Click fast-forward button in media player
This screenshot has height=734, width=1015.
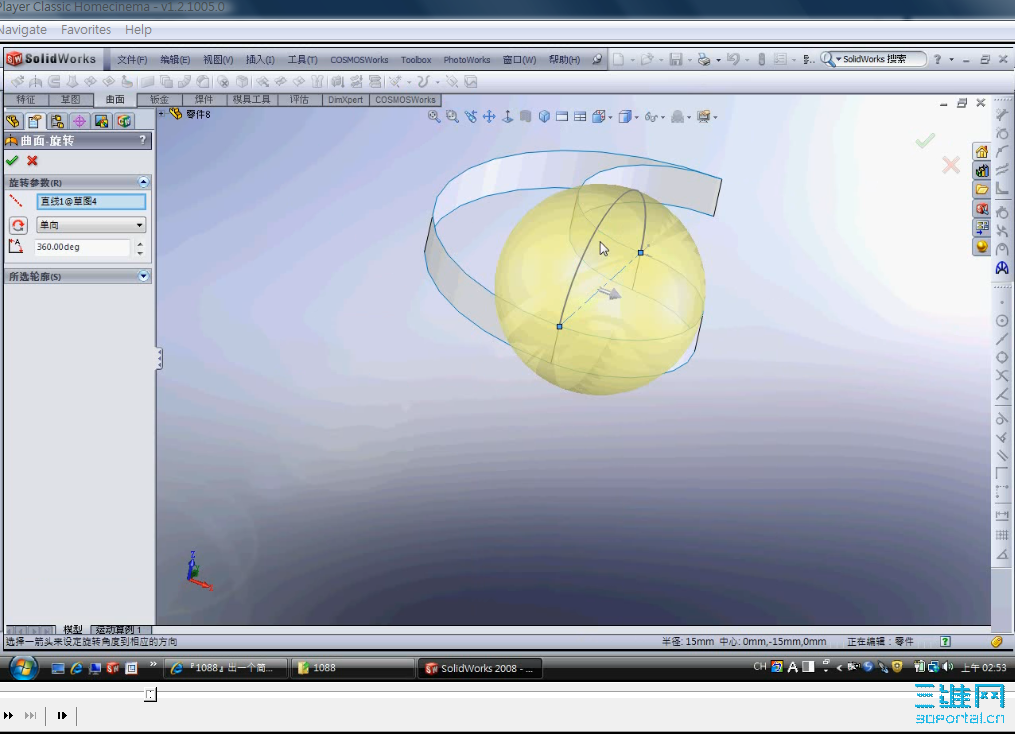tap(8, 715)
